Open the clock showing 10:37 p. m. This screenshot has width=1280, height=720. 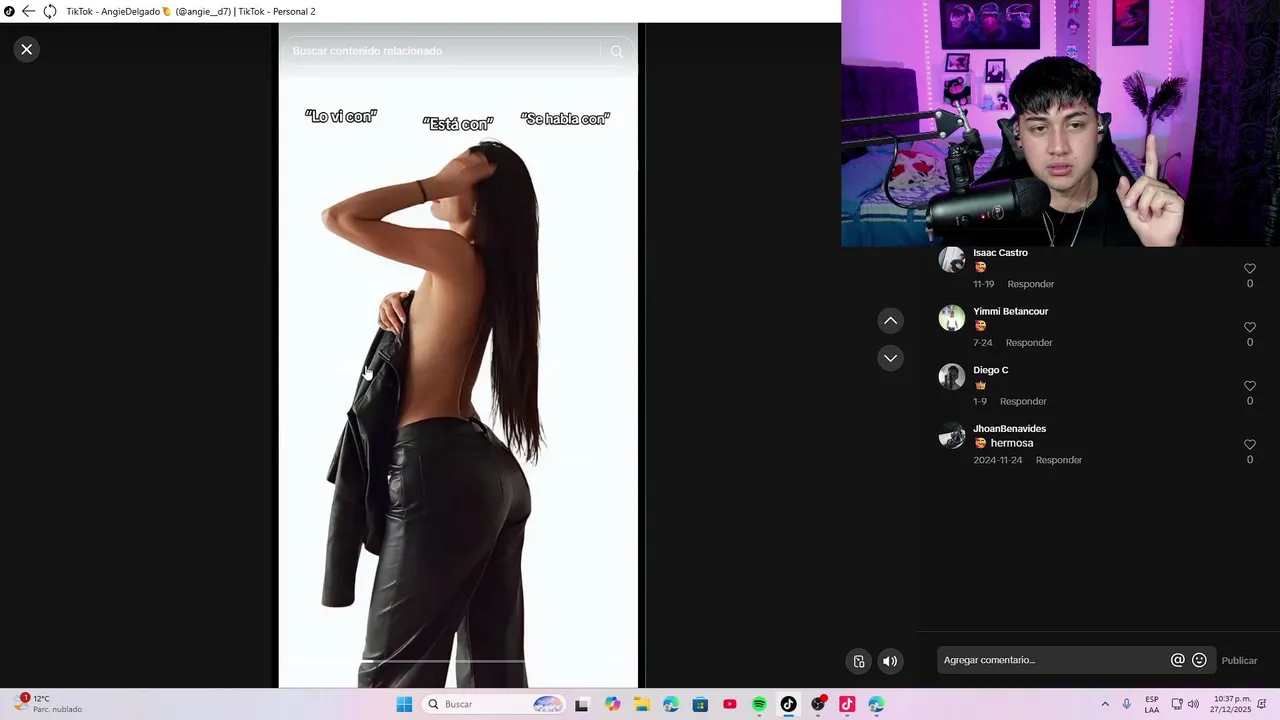(1232, 704)
